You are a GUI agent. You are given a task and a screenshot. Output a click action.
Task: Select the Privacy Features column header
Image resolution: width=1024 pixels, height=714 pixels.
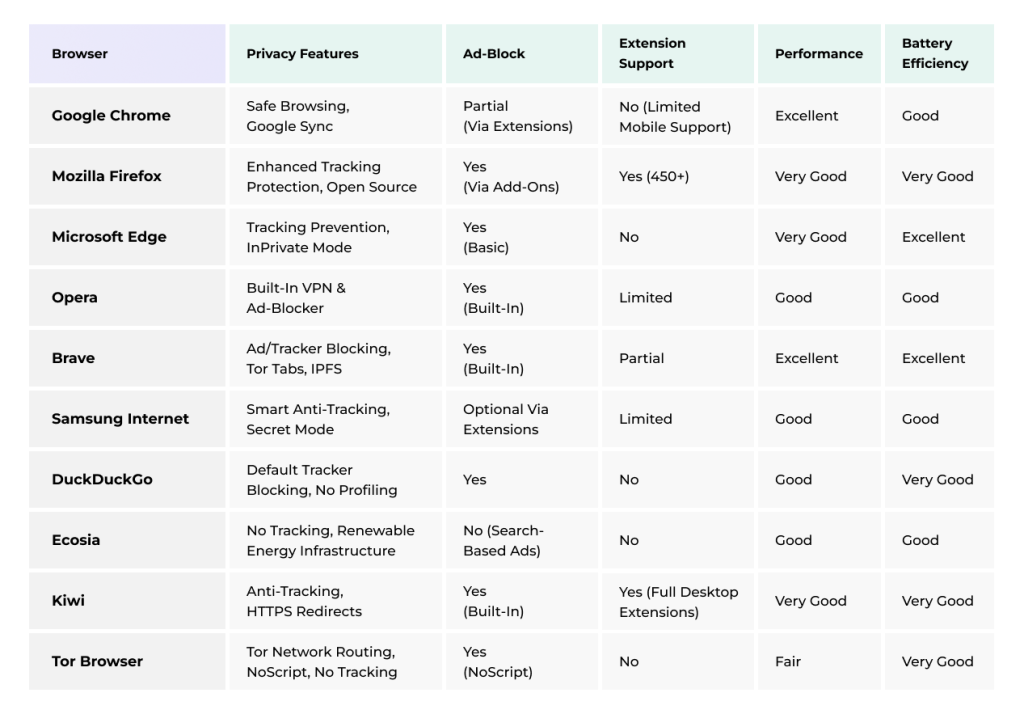click(302, 54)
